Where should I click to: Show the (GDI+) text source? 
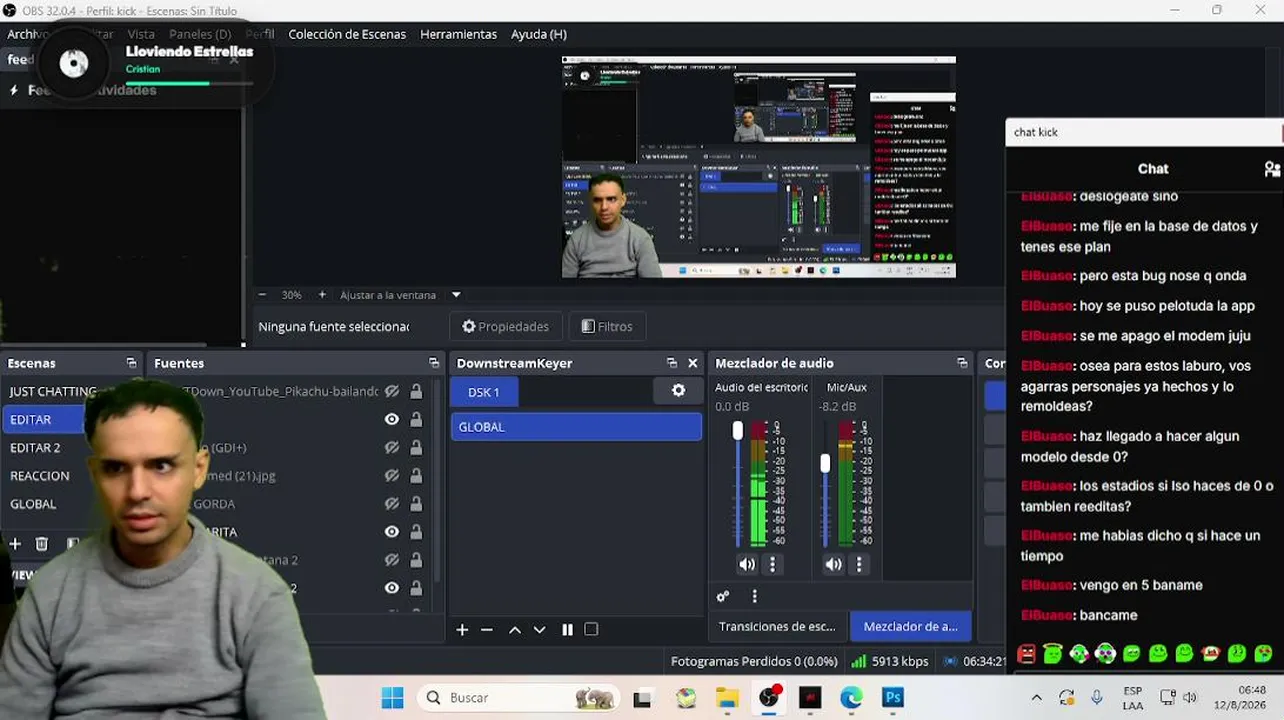click(392, 448)
